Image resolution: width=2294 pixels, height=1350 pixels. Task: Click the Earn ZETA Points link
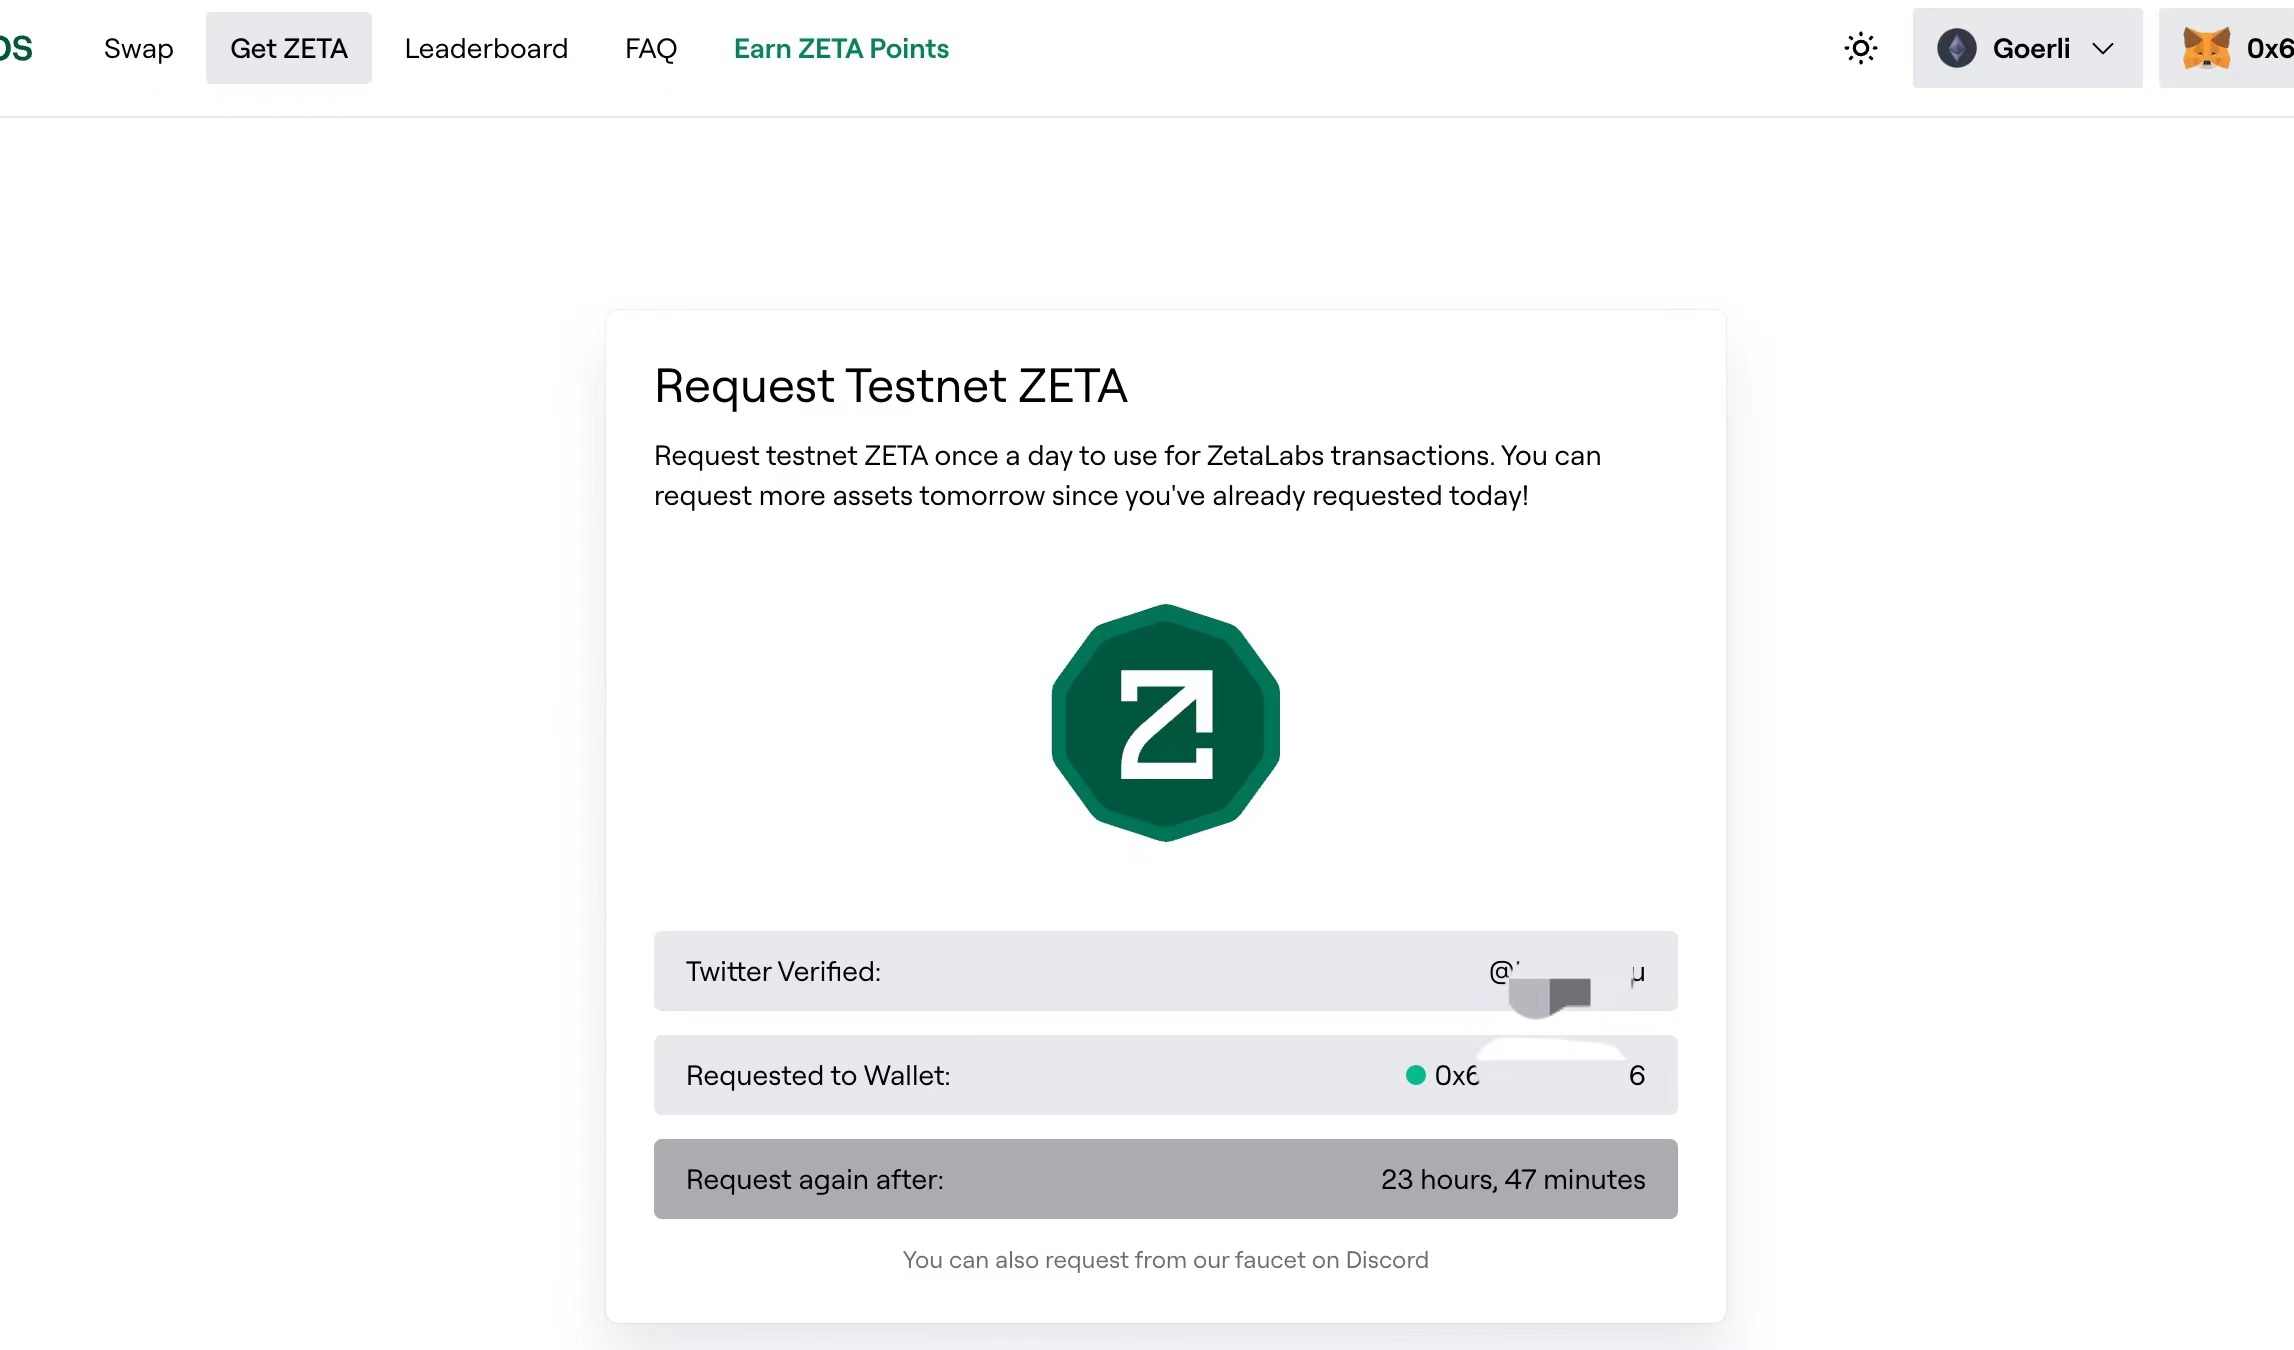point(842,47)
